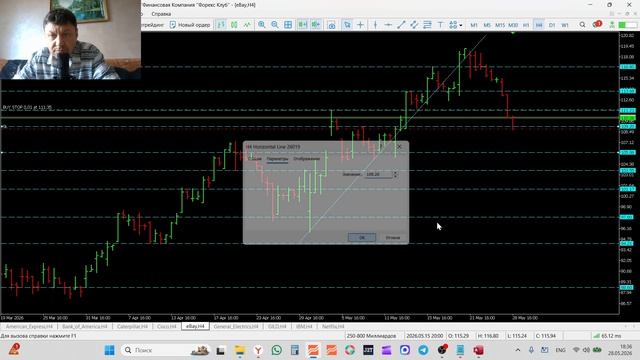
Task: Switch chart to bar chart mode
Action: pos(221,25)
